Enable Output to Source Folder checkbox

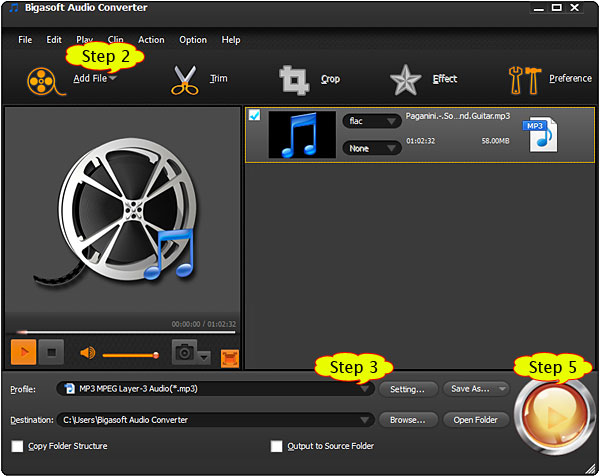(x=276, y=446)
